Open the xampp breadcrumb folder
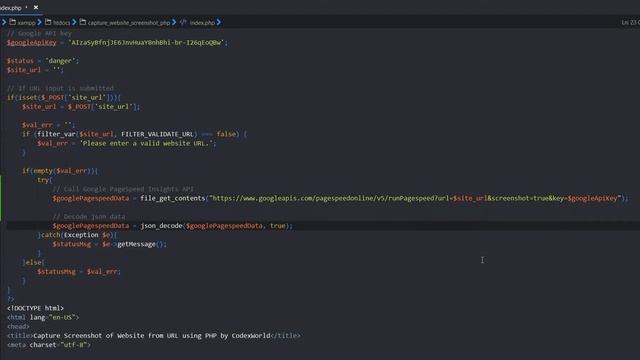Screen dimensions: 640x360 click(27, 23)
